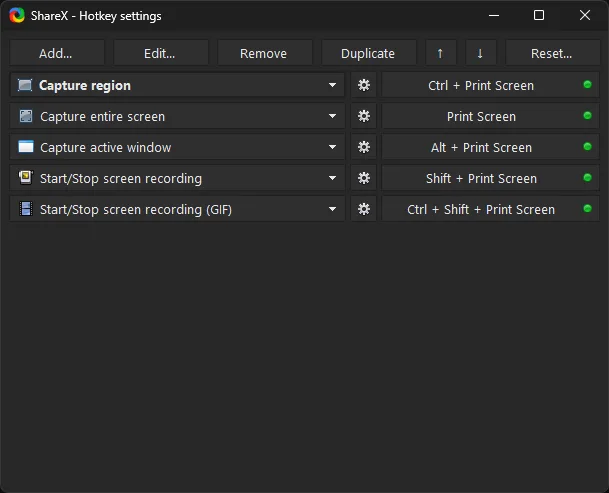609x493 pixels.
Task: Click the Capture active window row icon
Action: [x=26, y=147]
